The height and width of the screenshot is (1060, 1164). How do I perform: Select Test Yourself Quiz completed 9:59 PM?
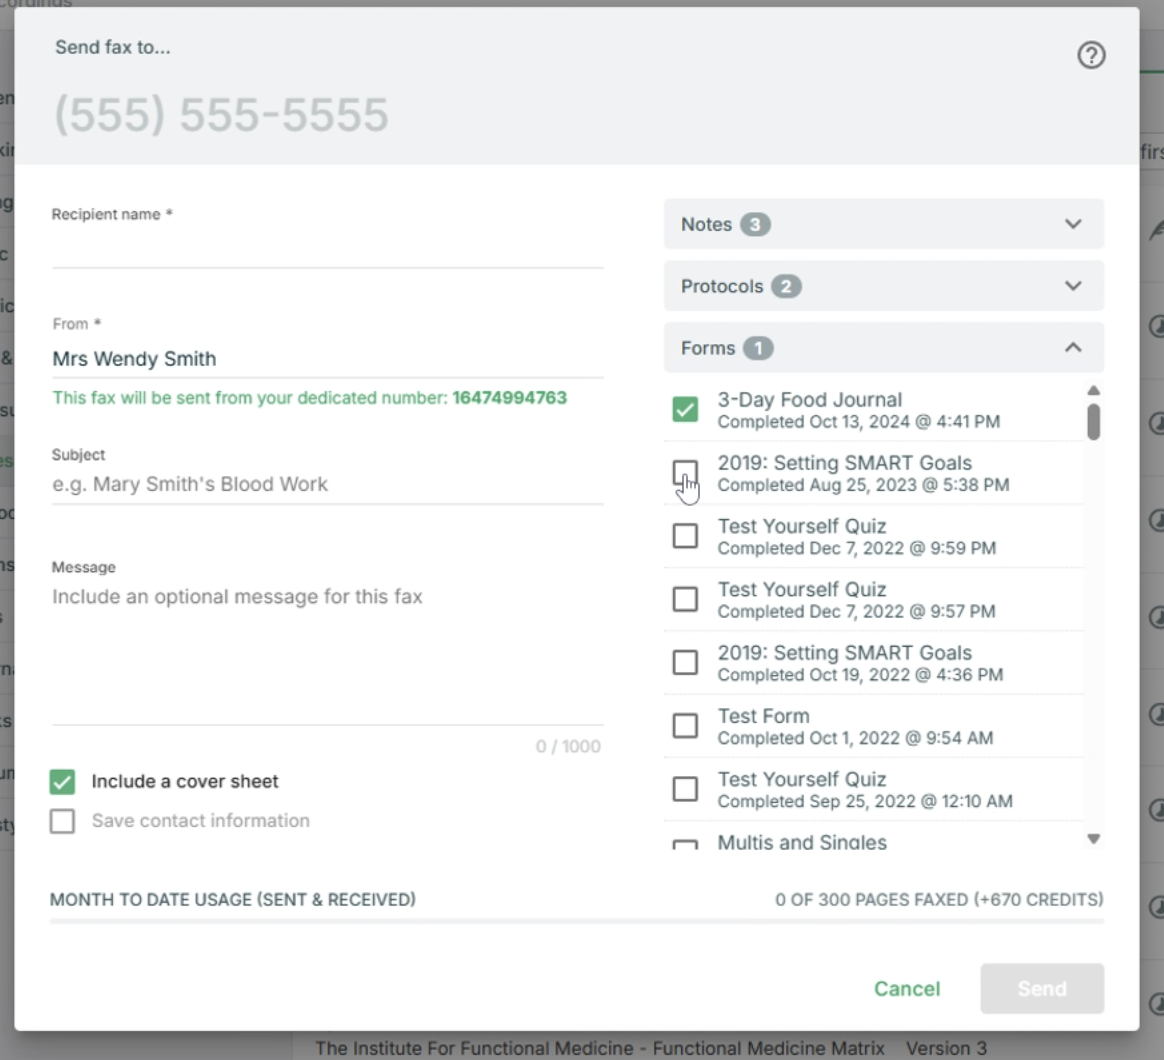click(685, 536)
